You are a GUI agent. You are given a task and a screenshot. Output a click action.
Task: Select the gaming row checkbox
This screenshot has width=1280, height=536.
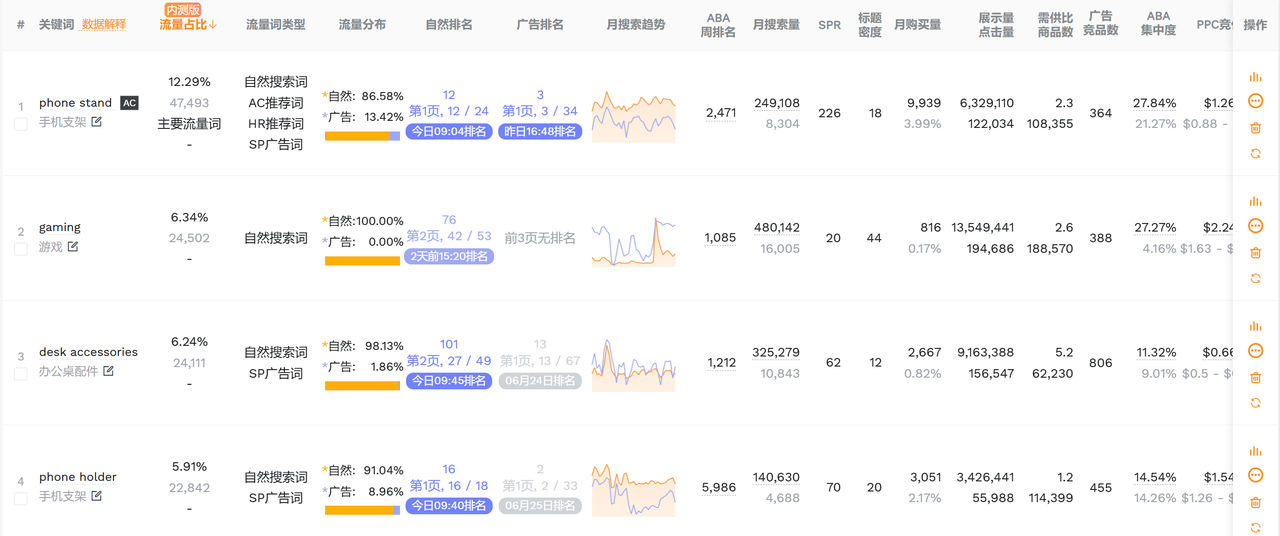21,249
